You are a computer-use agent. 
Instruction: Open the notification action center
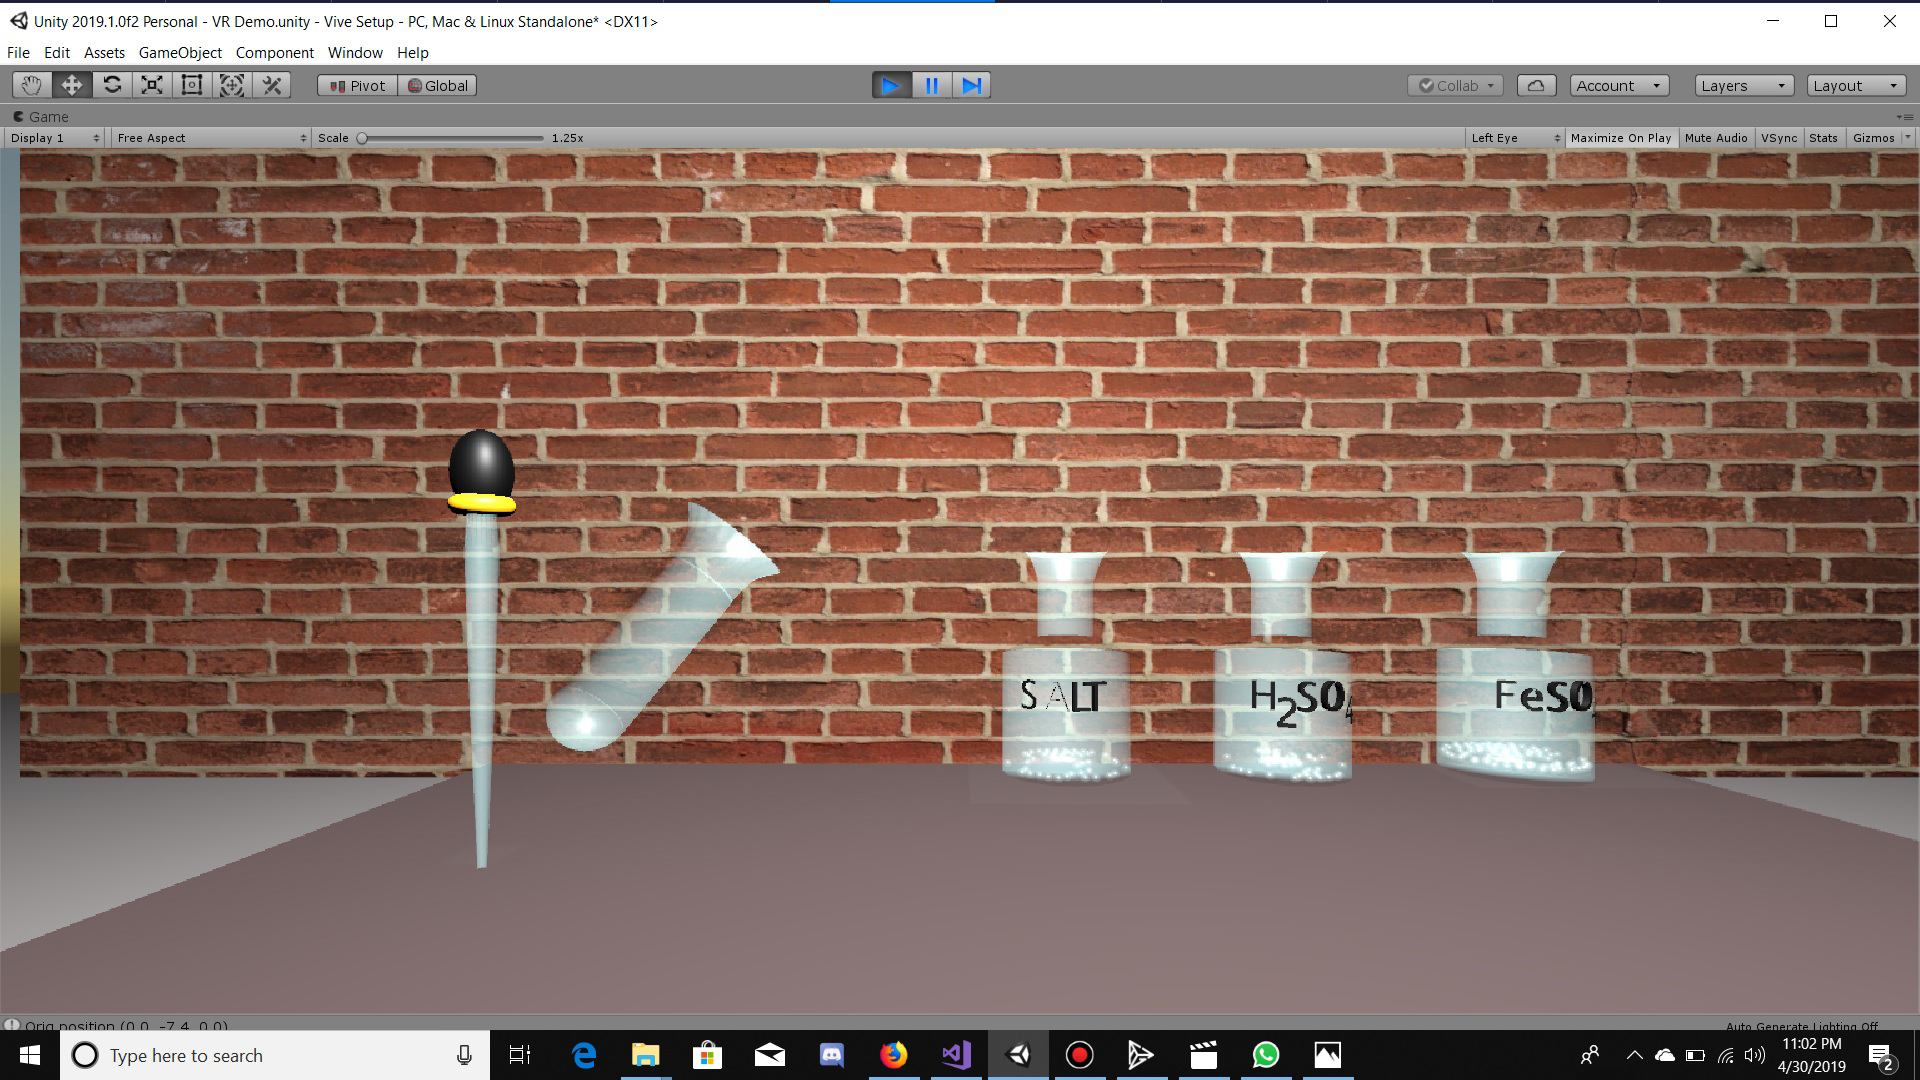coord(1881,1056)
